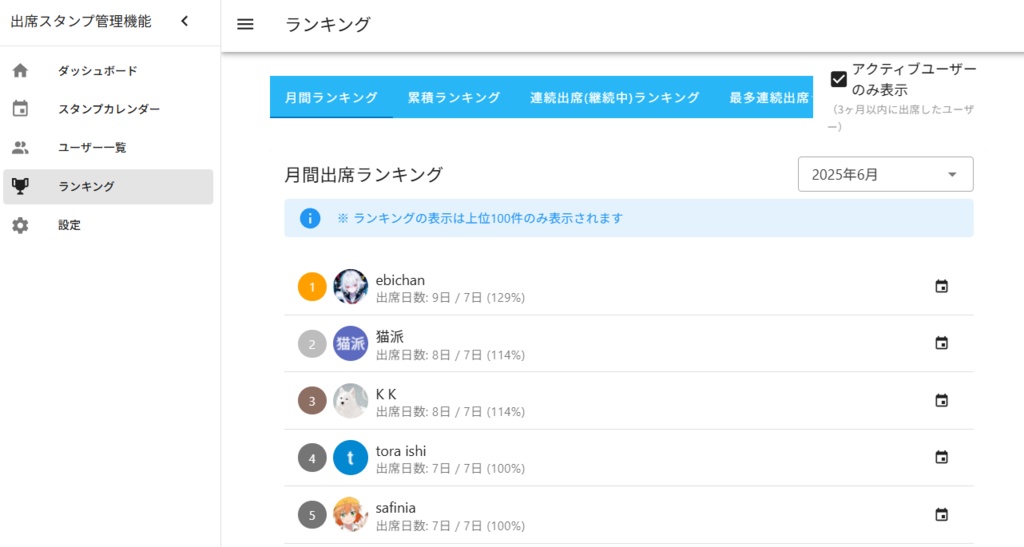Click the ebichan user name
The height and width of the screenshot is (547, 1024).
pyautogui.click(x=401, y=280)
